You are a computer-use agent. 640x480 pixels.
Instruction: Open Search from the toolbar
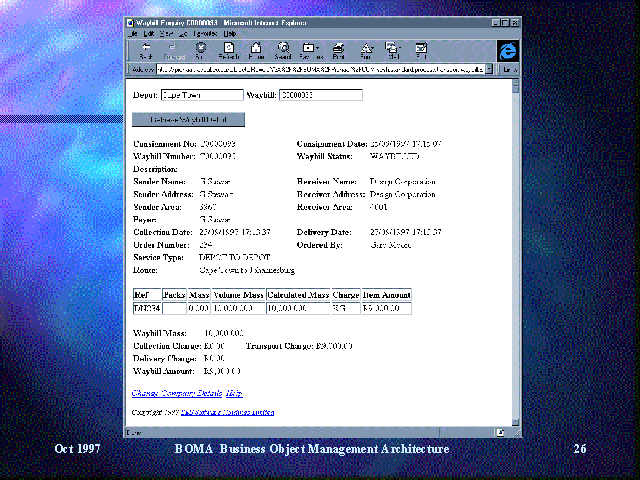[283, 49]
